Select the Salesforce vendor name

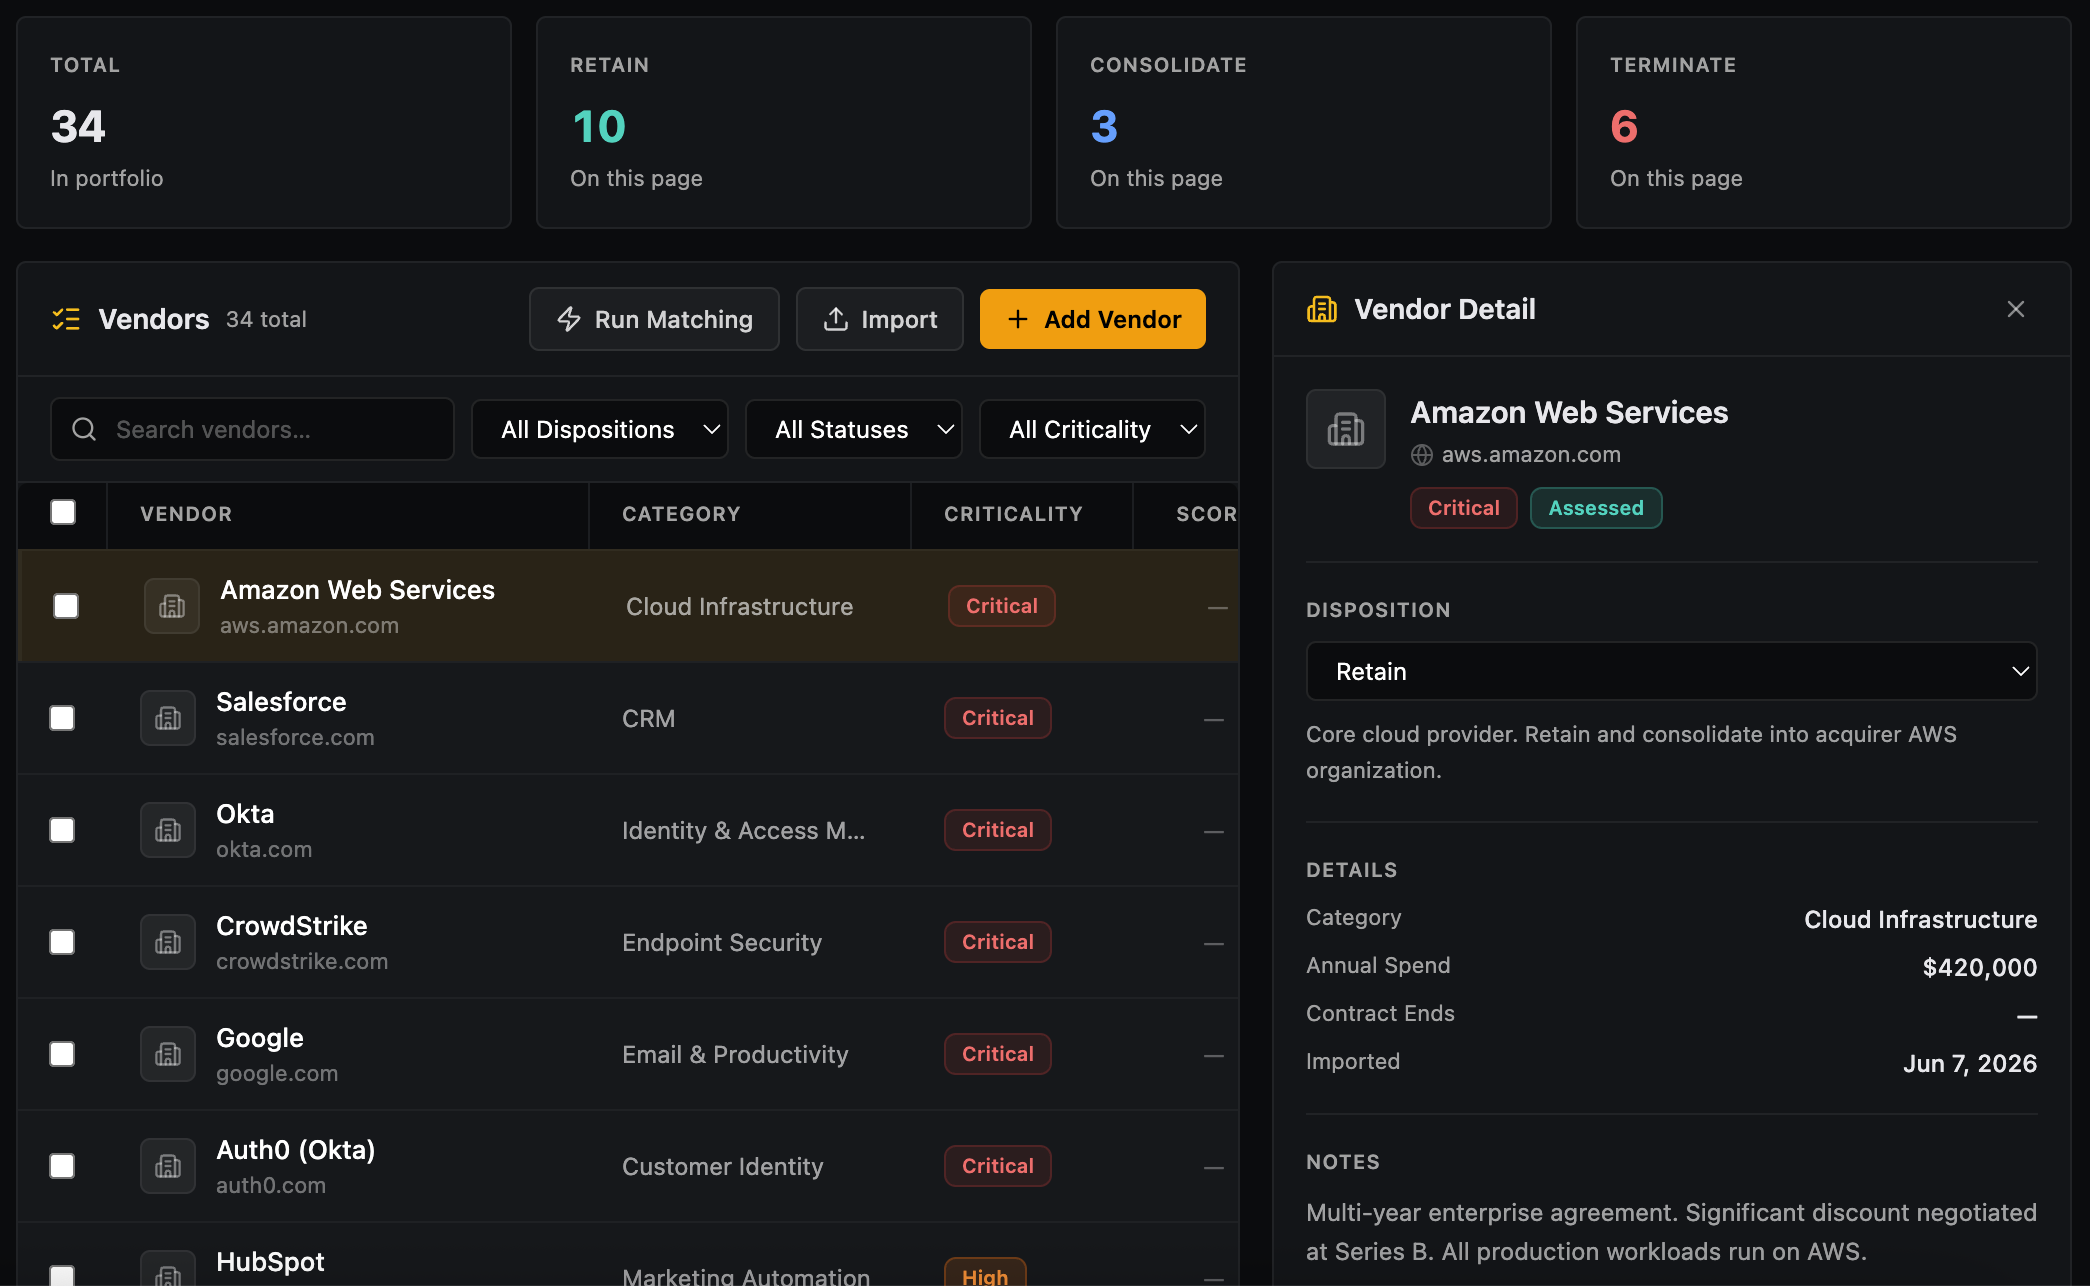281,702
